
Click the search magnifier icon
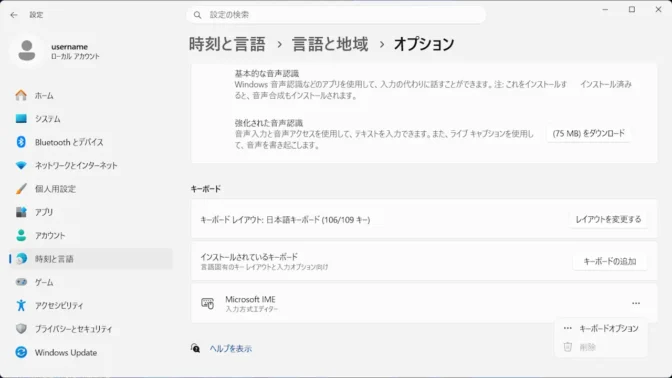click(197, 15)
